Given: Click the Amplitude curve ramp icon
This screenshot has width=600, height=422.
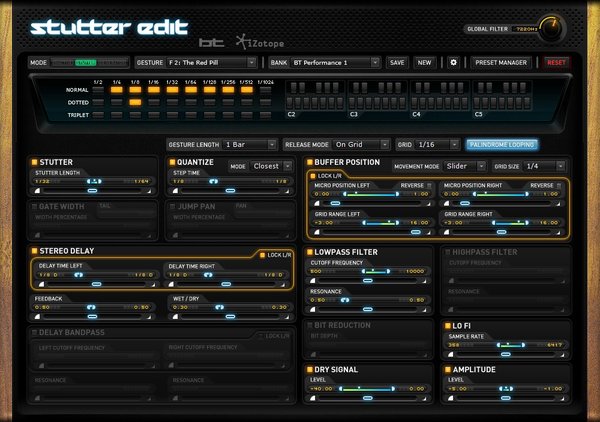Looking at the screenshot, I should pos(450,398).
